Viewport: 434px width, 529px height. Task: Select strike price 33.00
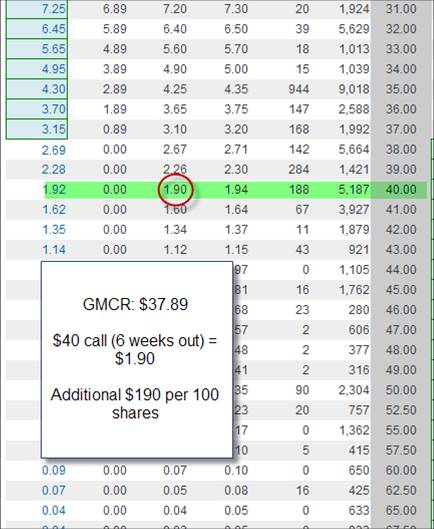pyautogui.click(x=401, y=49)
